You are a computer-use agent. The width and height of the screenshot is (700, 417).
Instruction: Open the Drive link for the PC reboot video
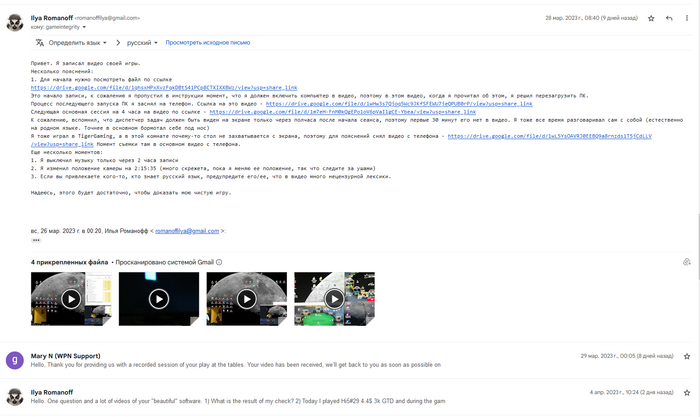[x=399, y=104]
